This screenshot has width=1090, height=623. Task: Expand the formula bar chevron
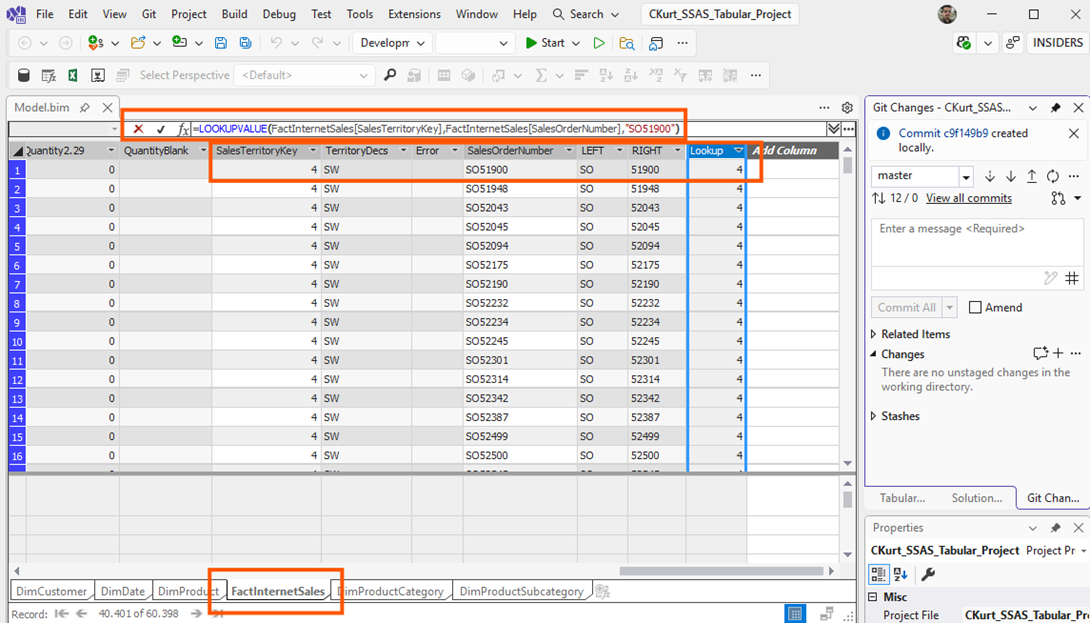point(833,129)
